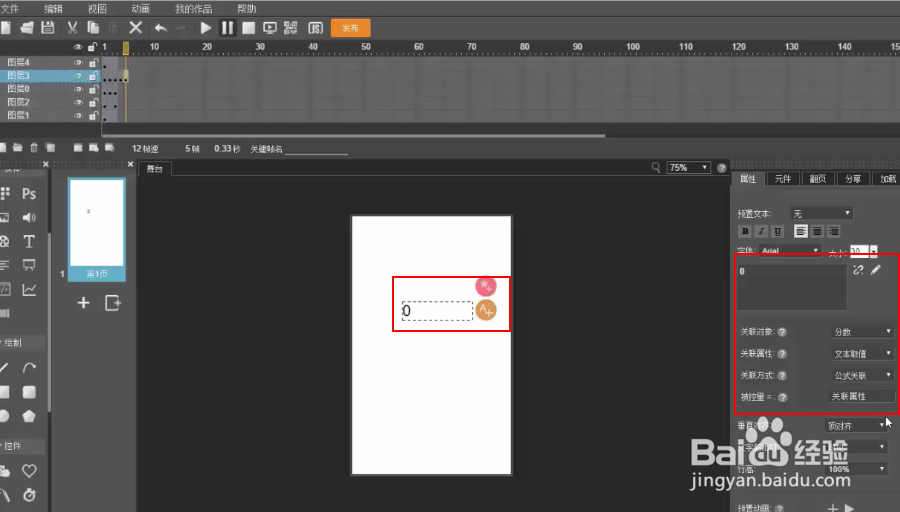Screen dimensions: 900x512
Task: Save the project with the floppy disk icon
Action: (48, 28)
